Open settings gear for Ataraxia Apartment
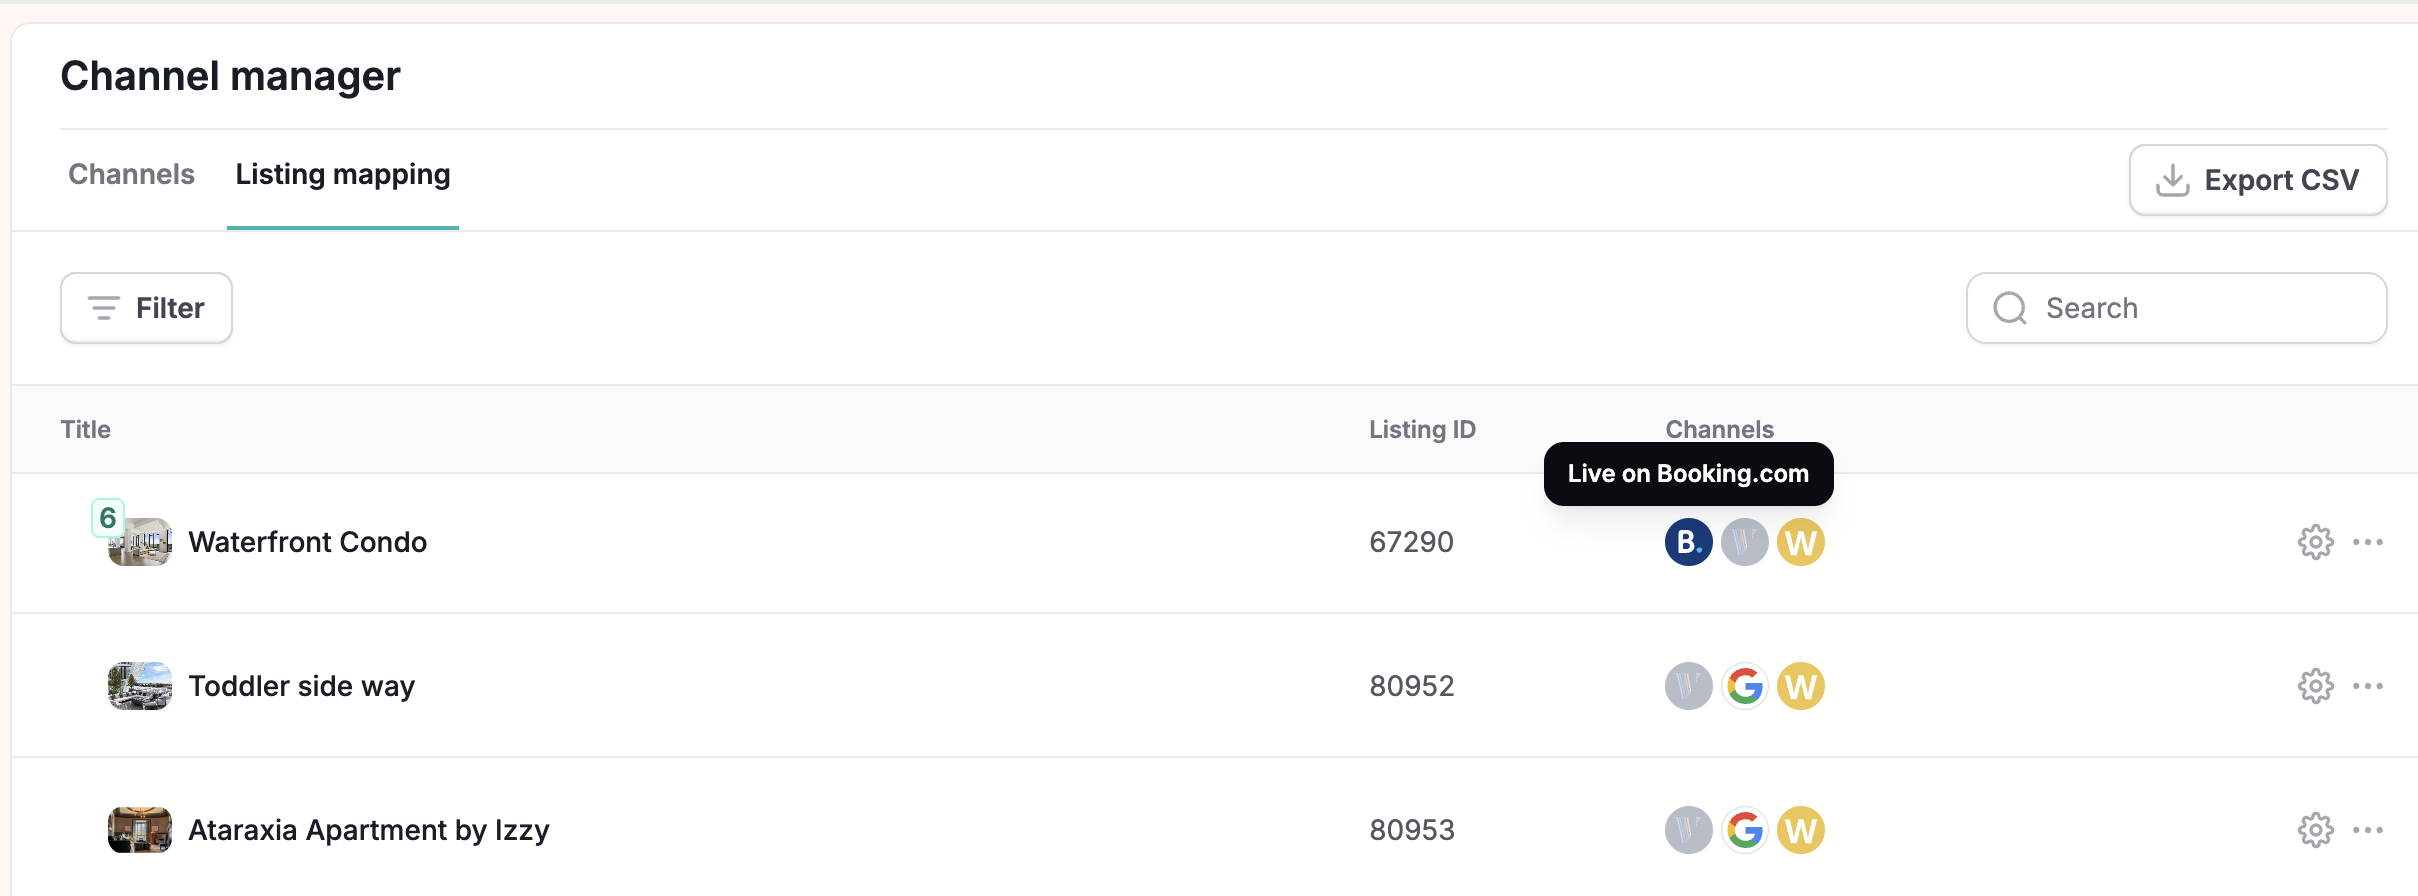Image resolution: width=2418 pixels, height=896 pixels. (x=2315, y=830)
